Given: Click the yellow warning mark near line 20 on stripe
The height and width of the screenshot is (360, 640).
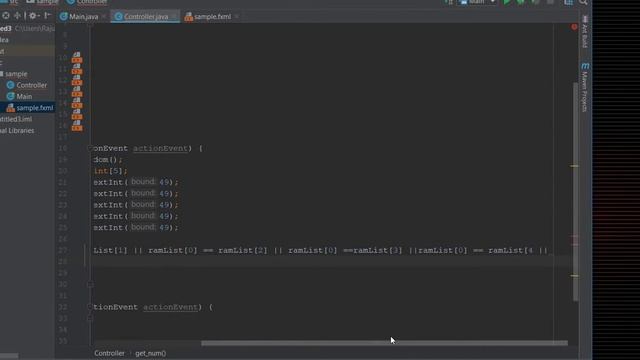Looking at the screenshot, I should point(574,166).
